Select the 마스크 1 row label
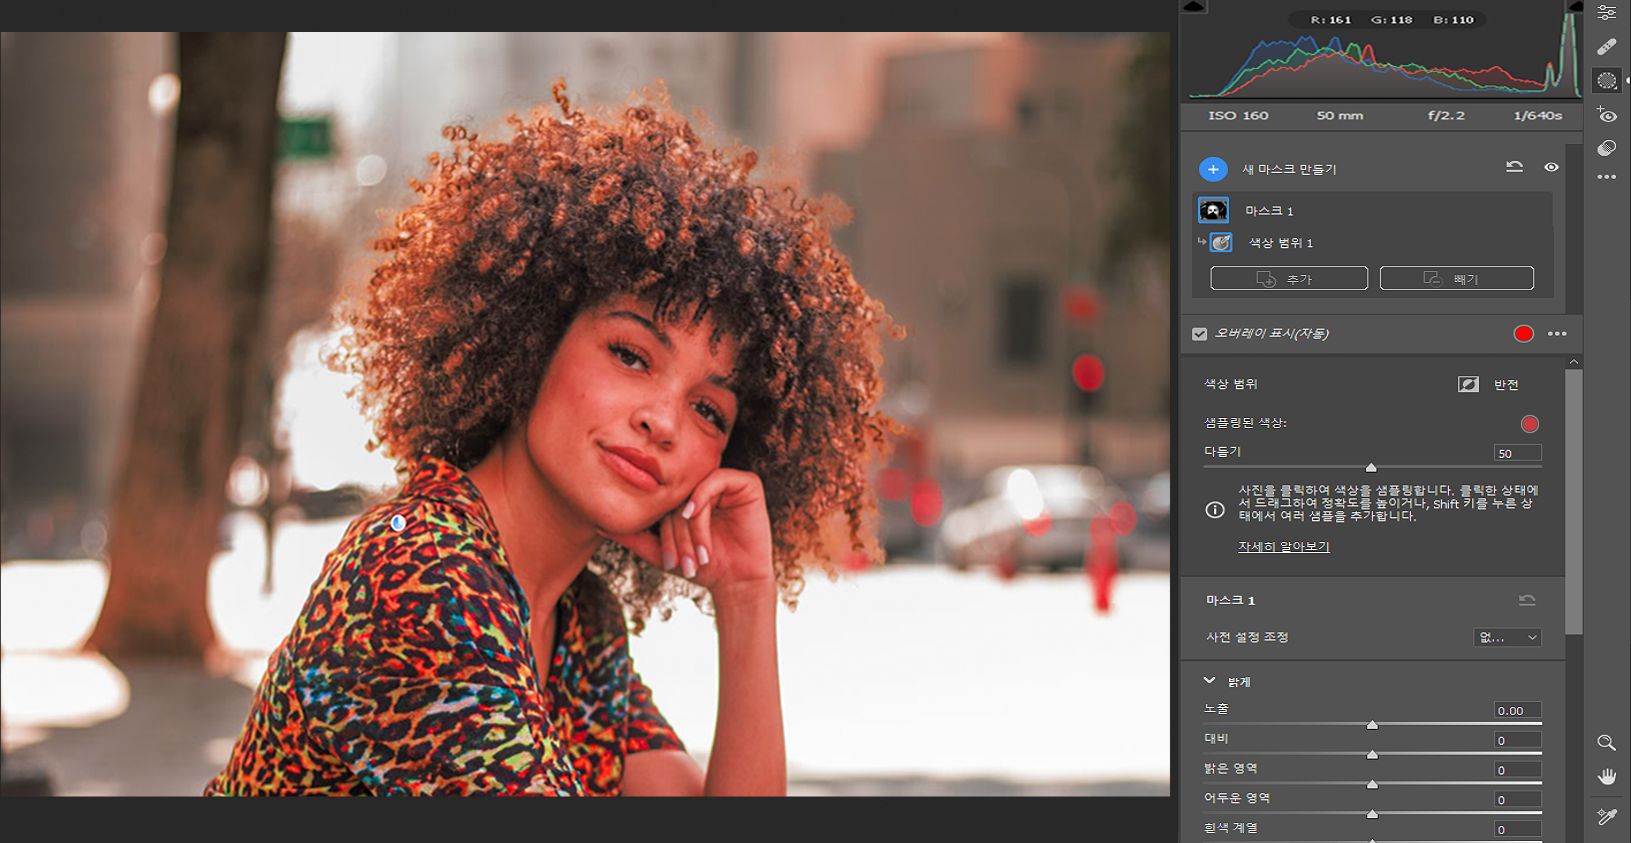The height and width of the screenshot is (843, 1631). (1269, 211)
